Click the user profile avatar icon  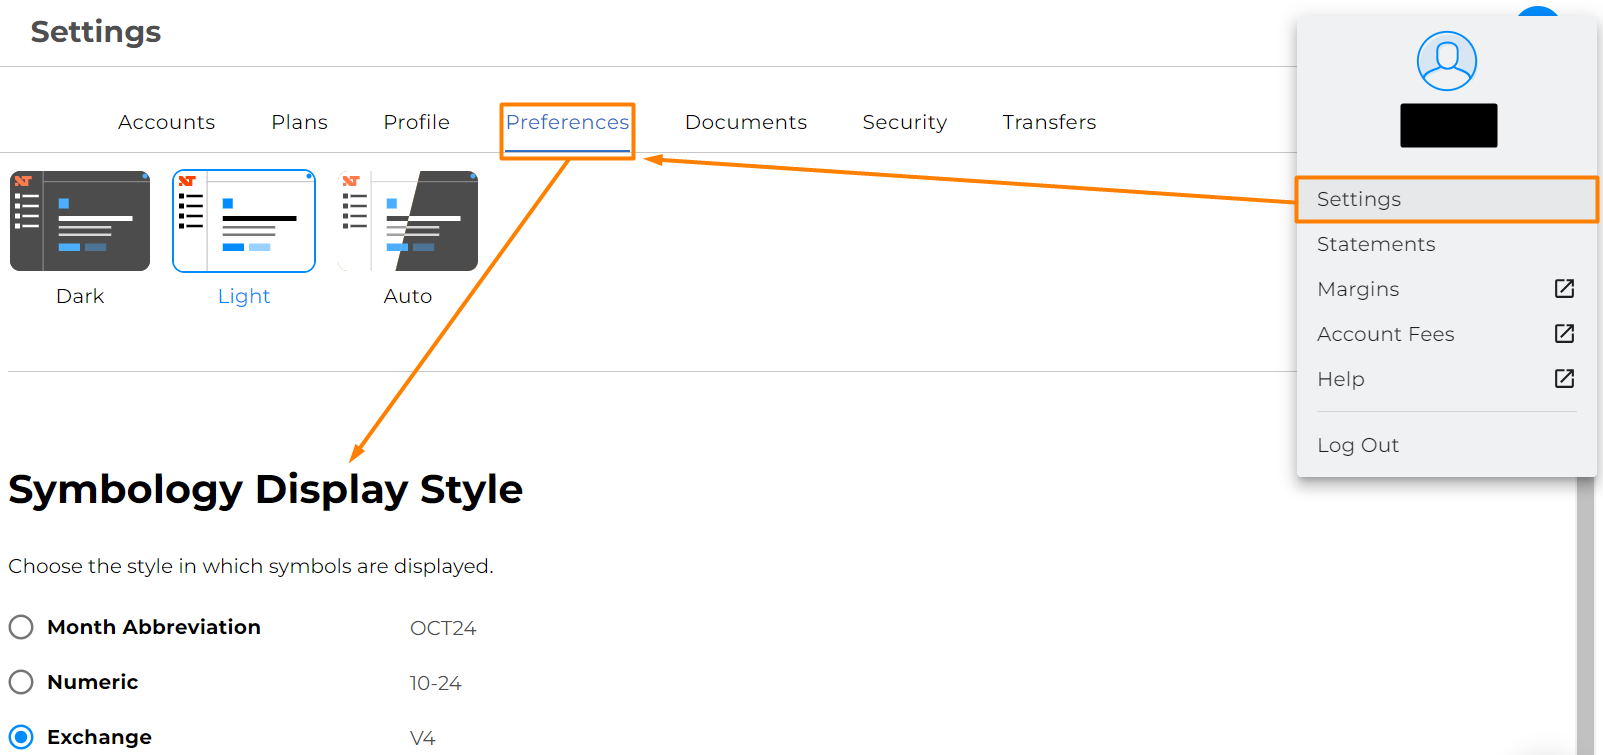coord(1446,61)
